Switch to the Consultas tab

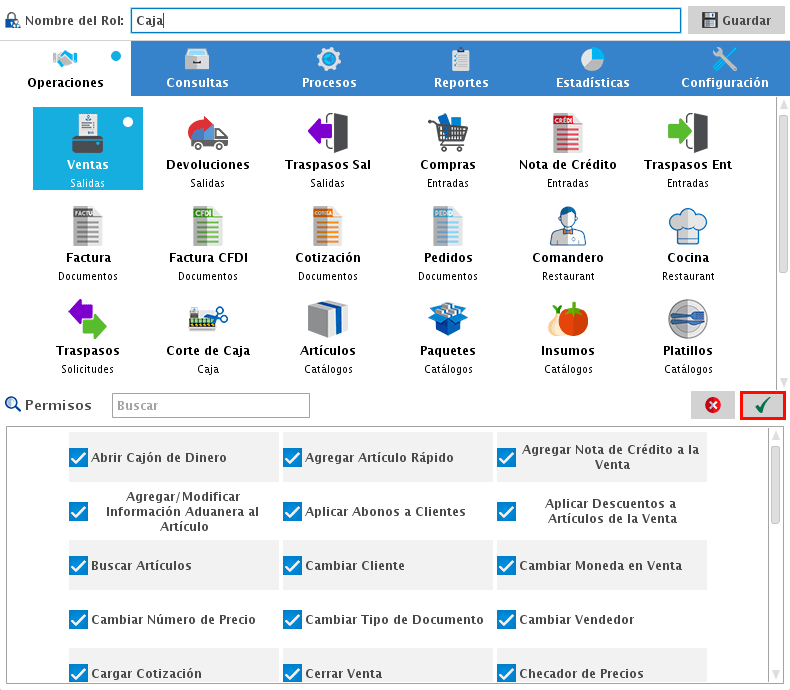(x=197, y=69)
